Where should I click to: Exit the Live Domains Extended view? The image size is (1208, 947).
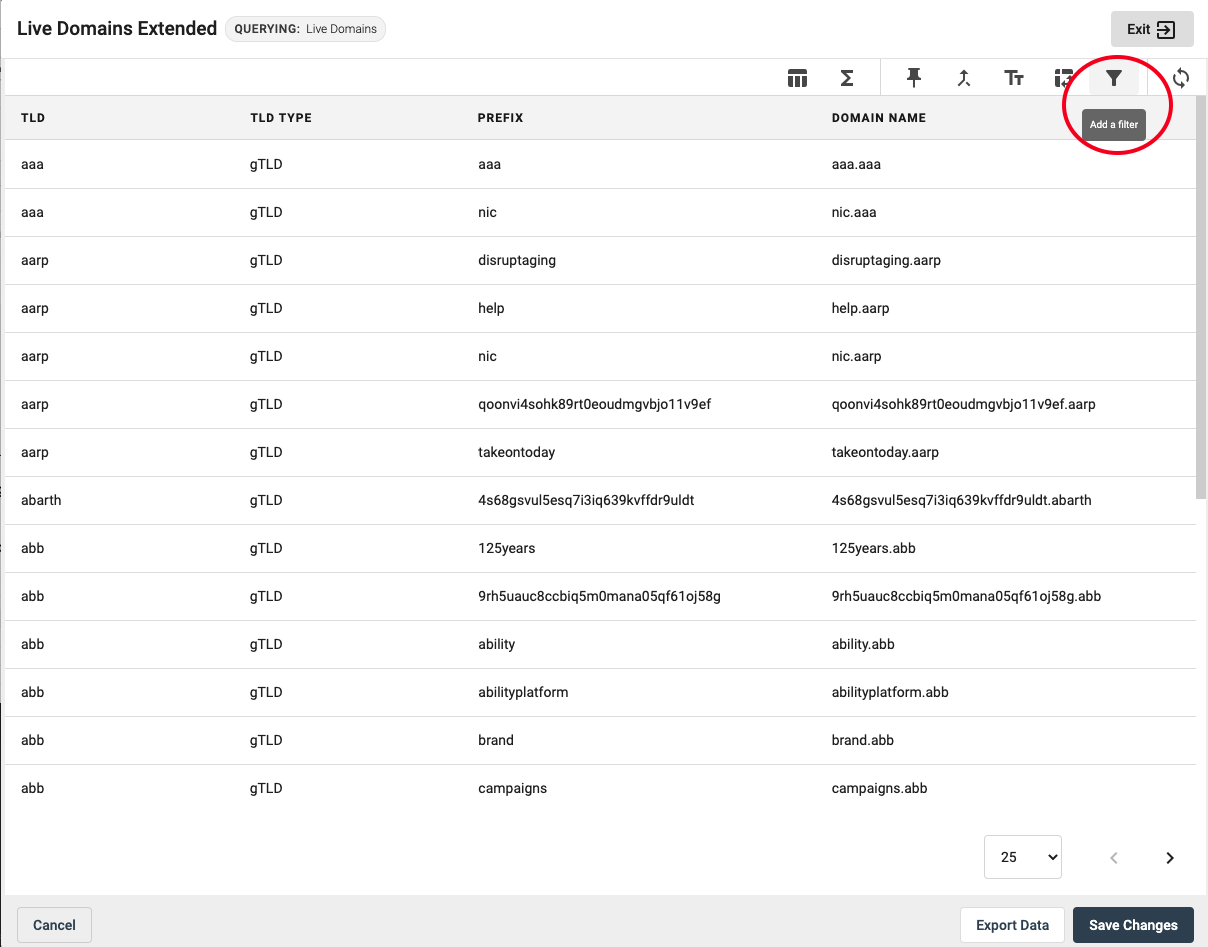tap(1152, 29)
